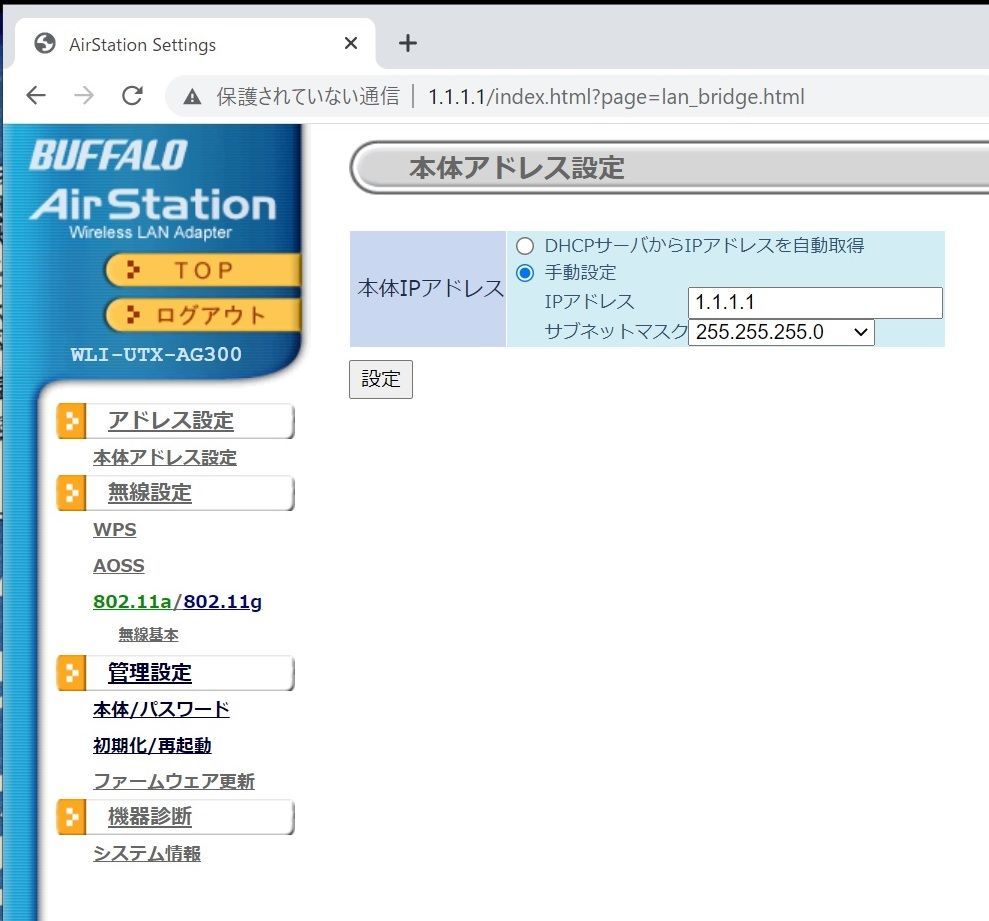Click the ログアウト logout button
Viewport: 989px width, 921px height.
(202, 315)
